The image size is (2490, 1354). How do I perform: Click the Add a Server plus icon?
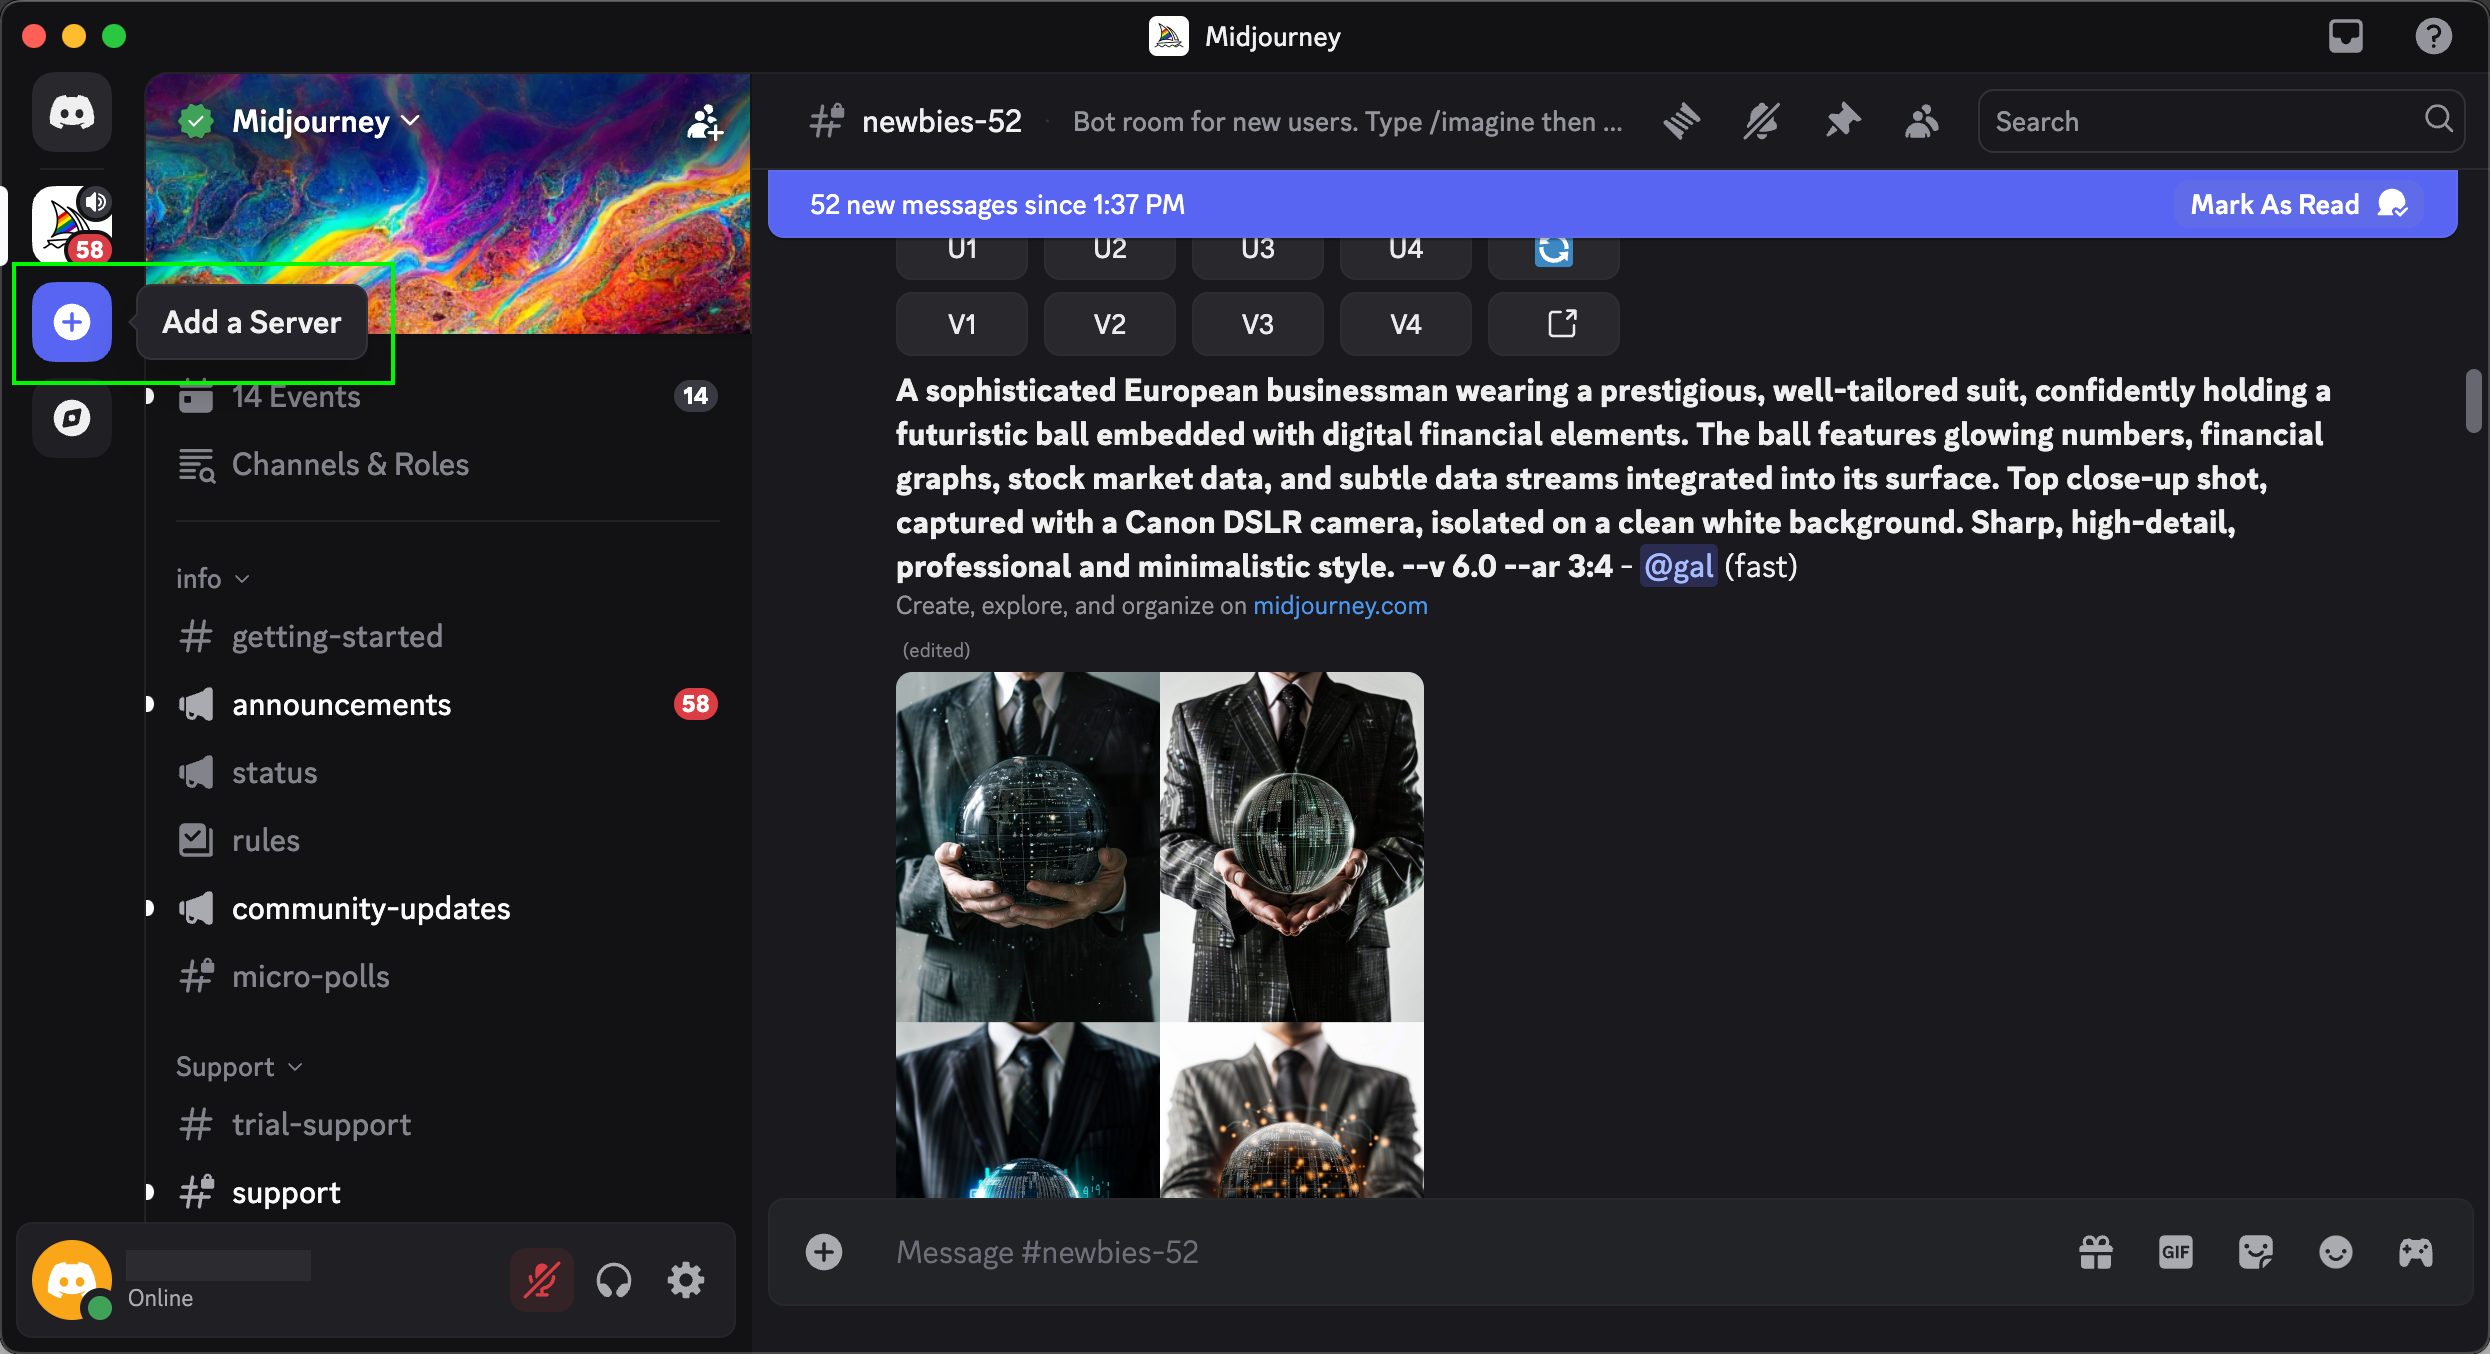[x=72, y=322]
